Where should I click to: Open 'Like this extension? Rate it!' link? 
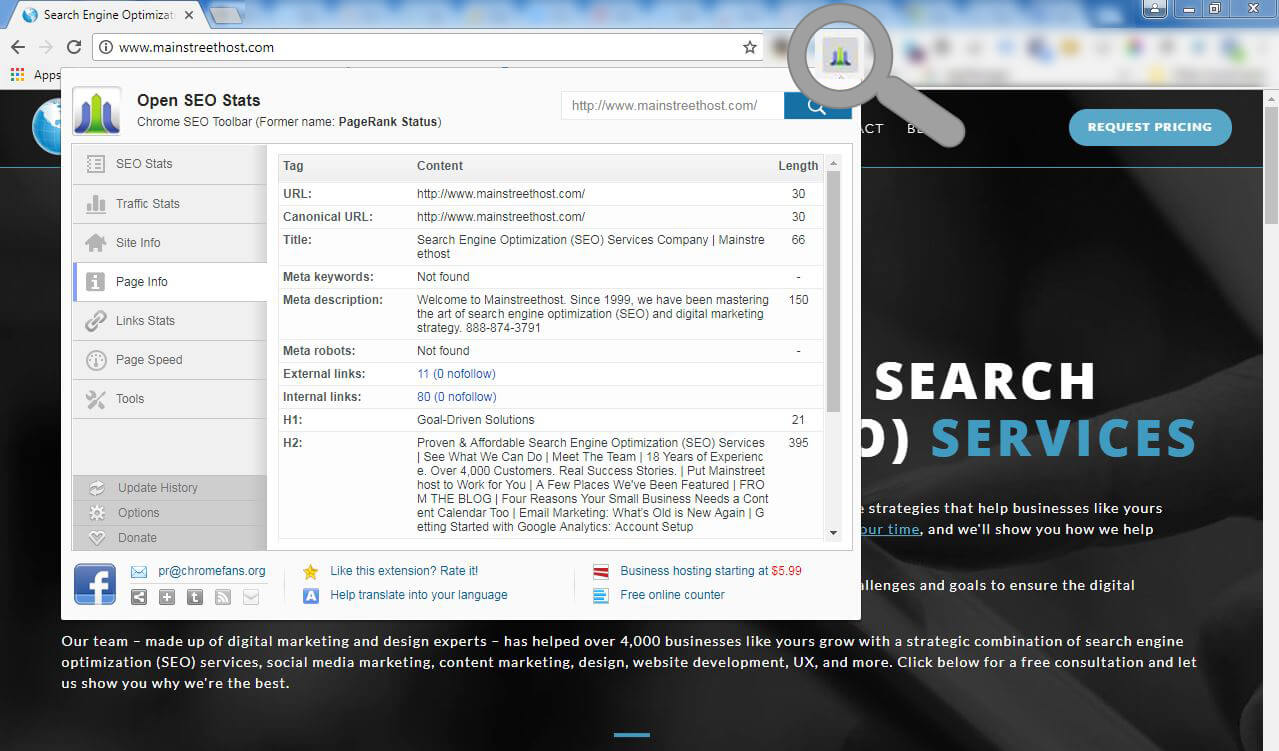tap(404, 571)
